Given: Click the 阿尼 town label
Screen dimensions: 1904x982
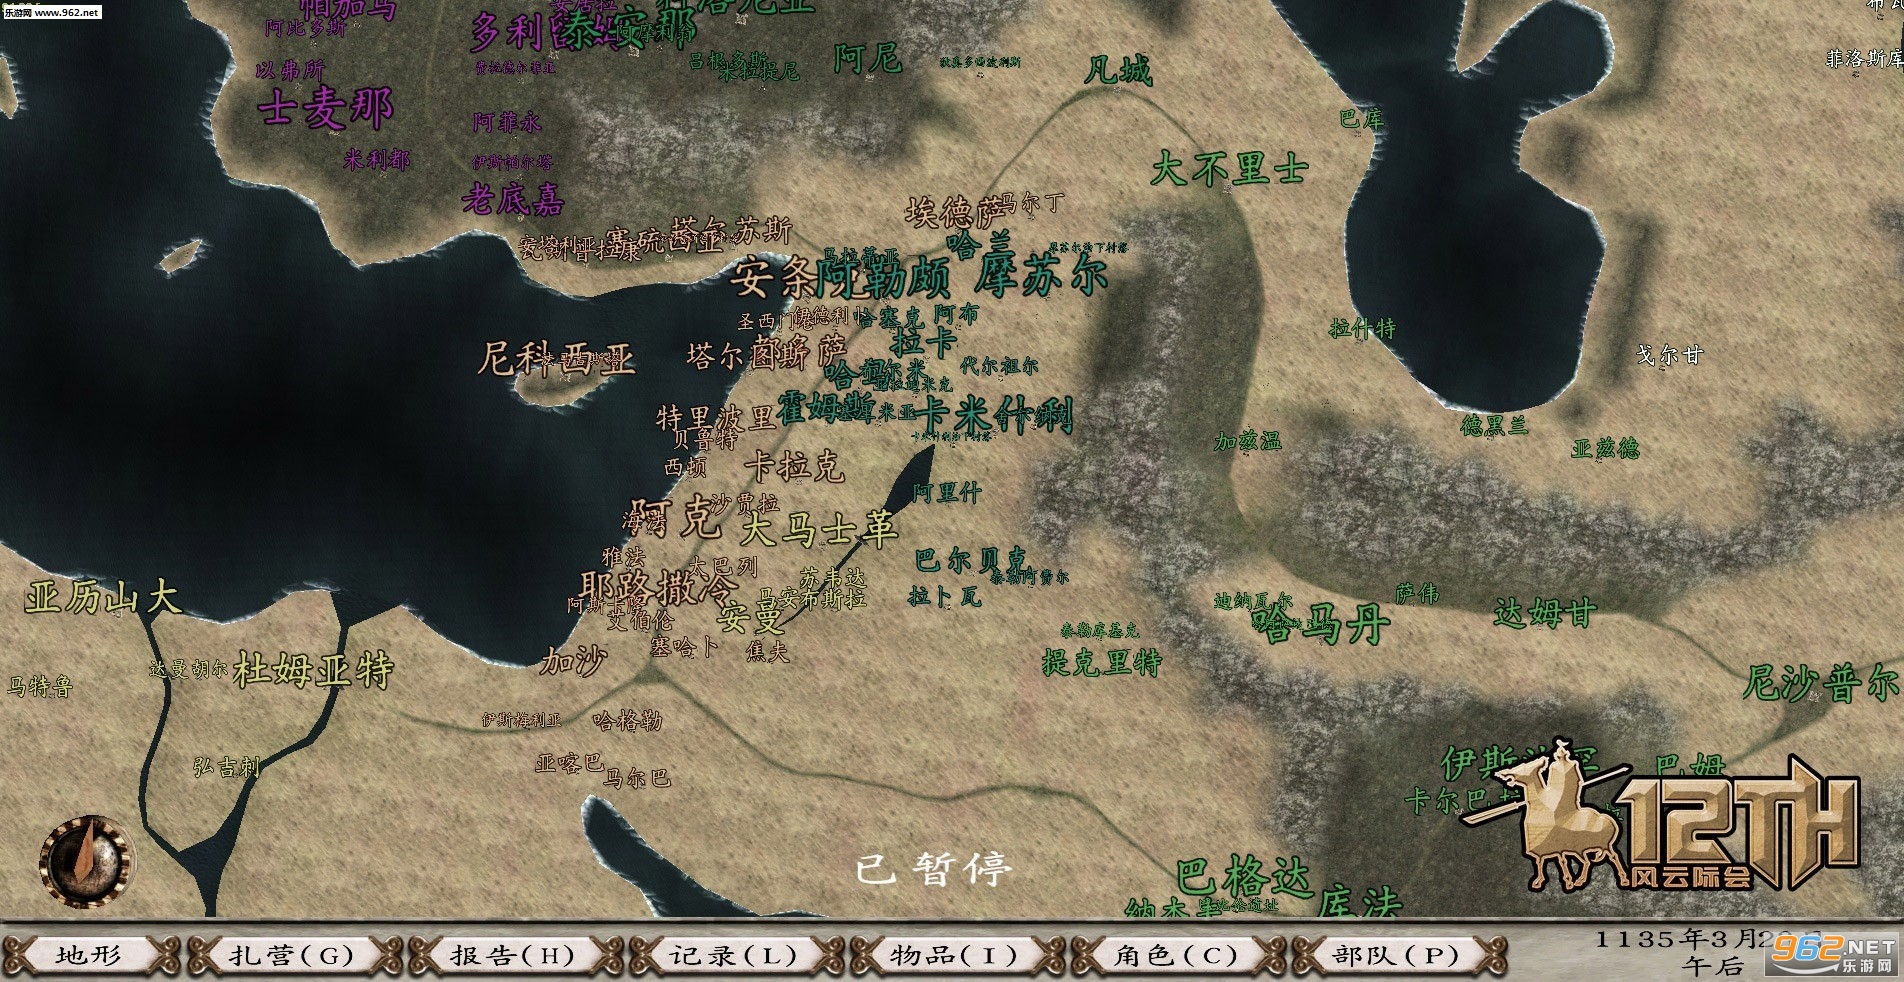Looking at the screenshot, I should pyautogui.click(x=868, y=58).
